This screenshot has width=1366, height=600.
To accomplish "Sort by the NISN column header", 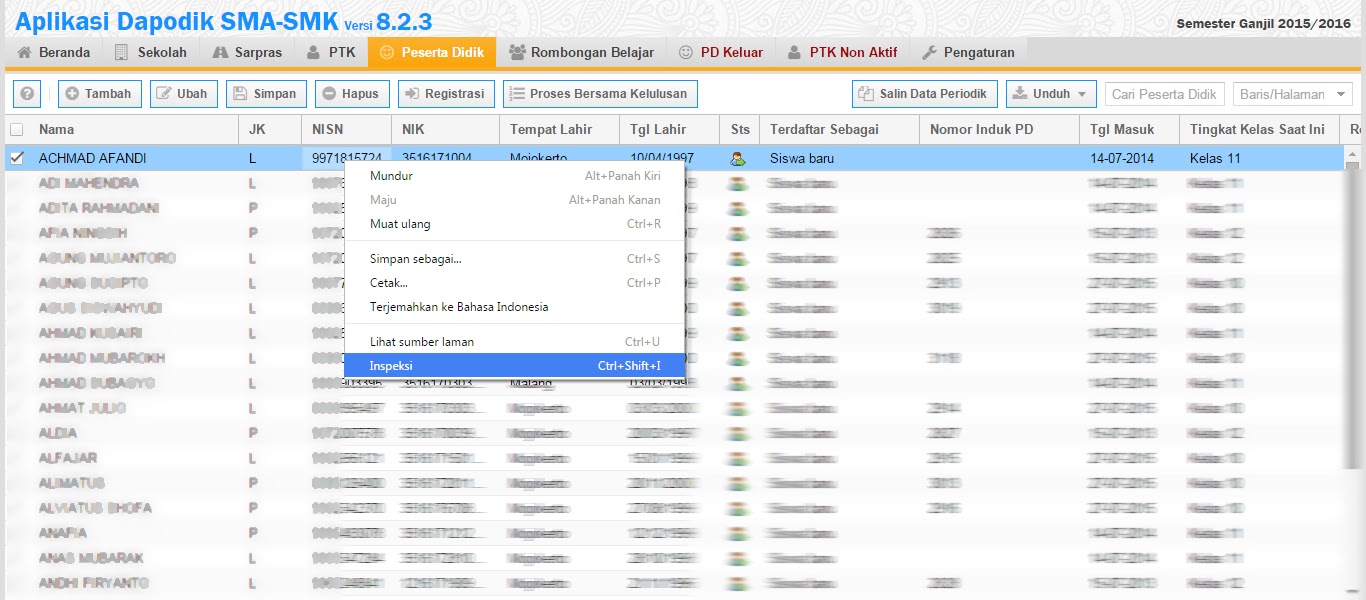I will [x=346, y=129].
